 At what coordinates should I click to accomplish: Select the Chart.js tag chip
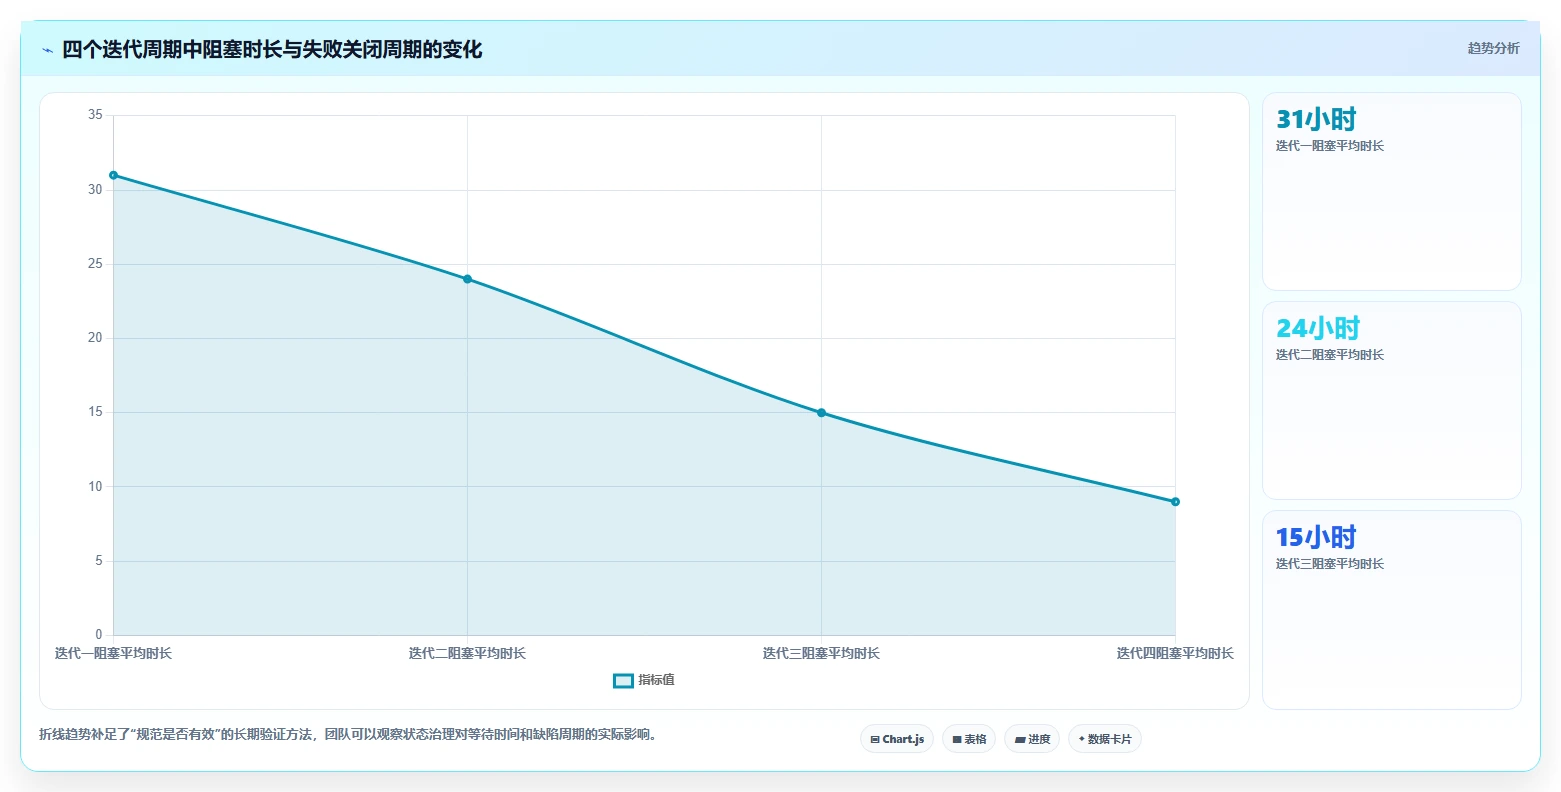pos(897,739)
